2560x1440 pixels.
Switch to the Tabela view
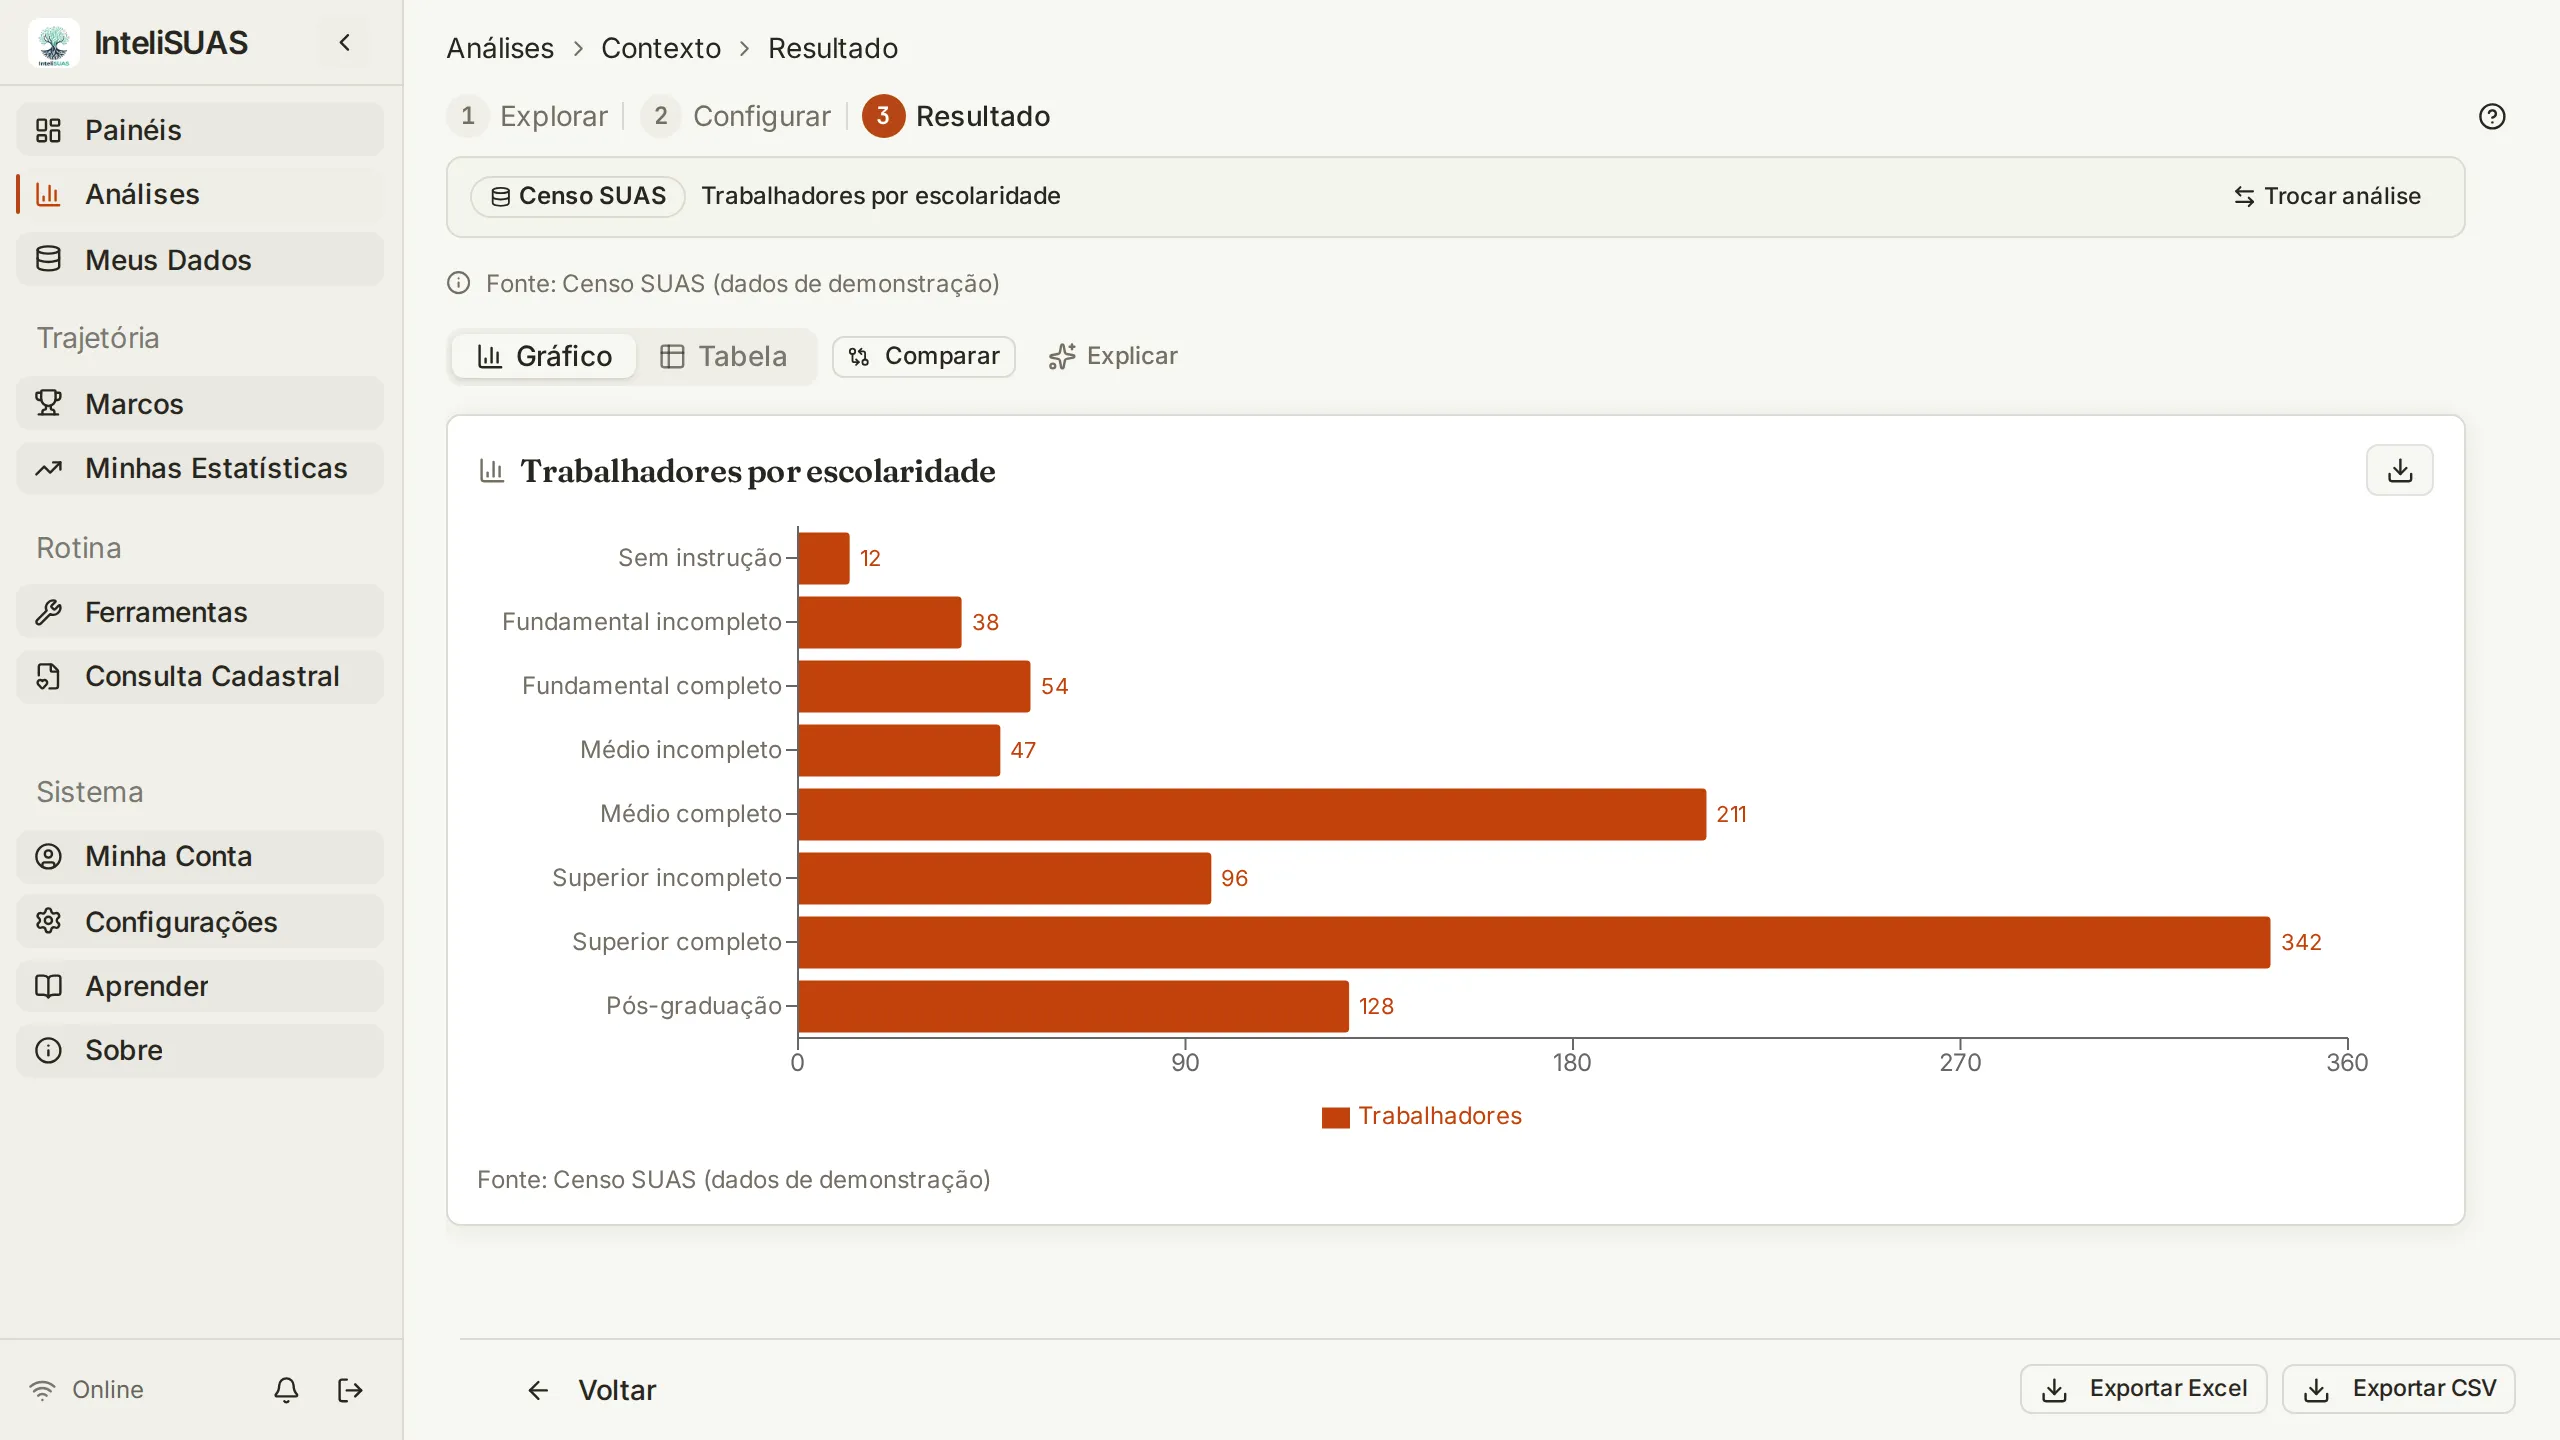[x=724, y=357]
